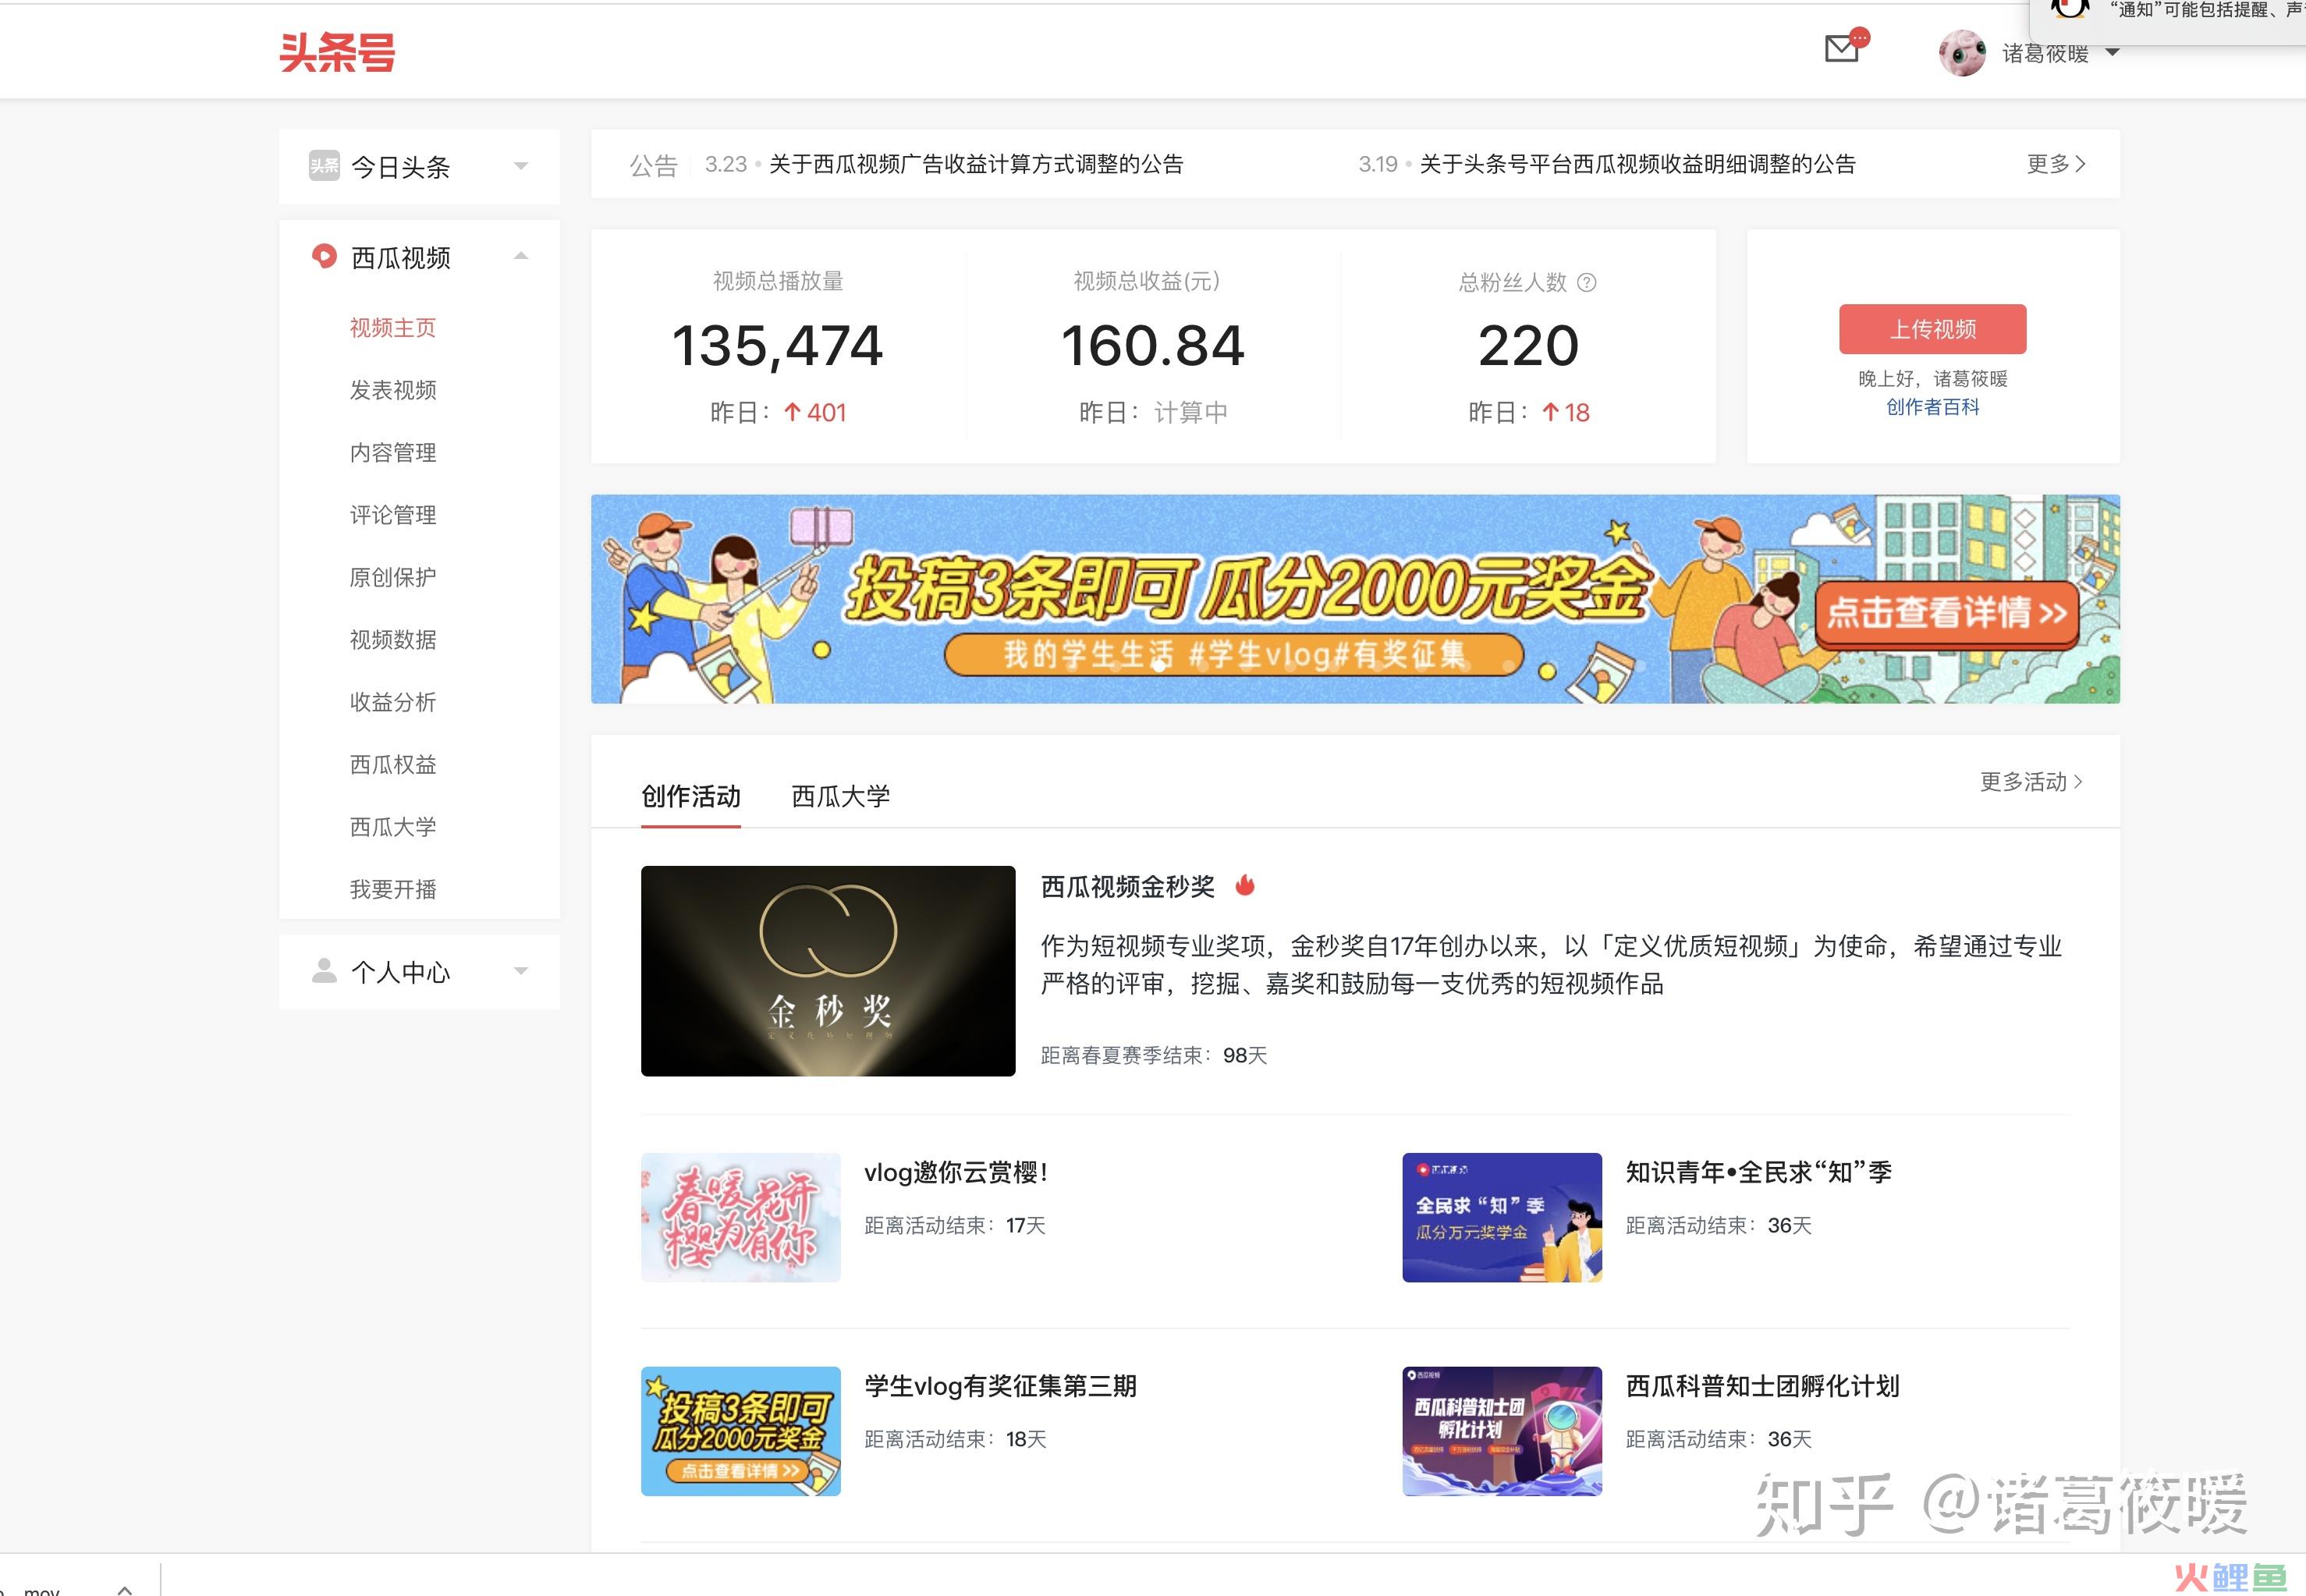
Task: Click the user avatar picture
Action: [1962, 53]
